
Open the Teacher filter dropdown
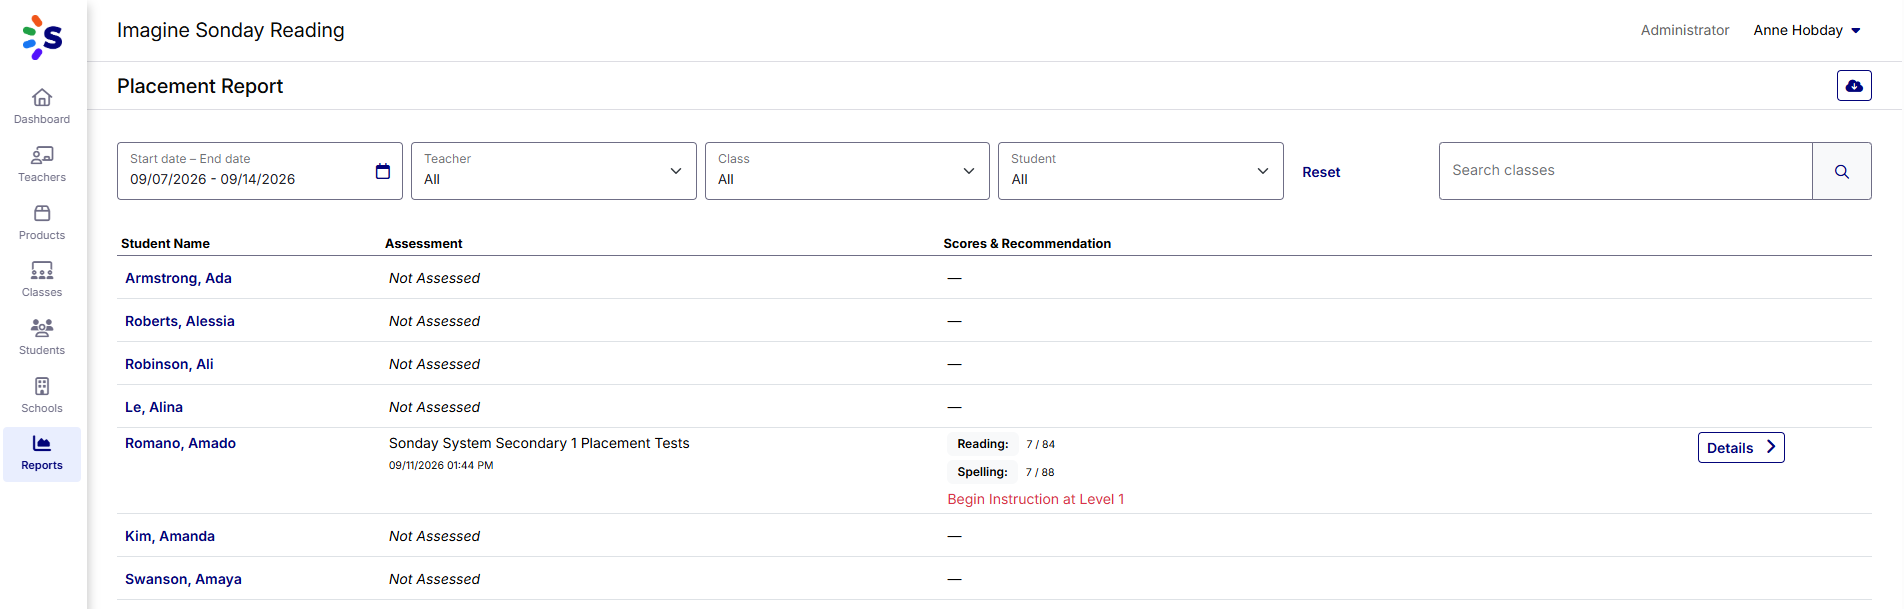pos(554,171)
